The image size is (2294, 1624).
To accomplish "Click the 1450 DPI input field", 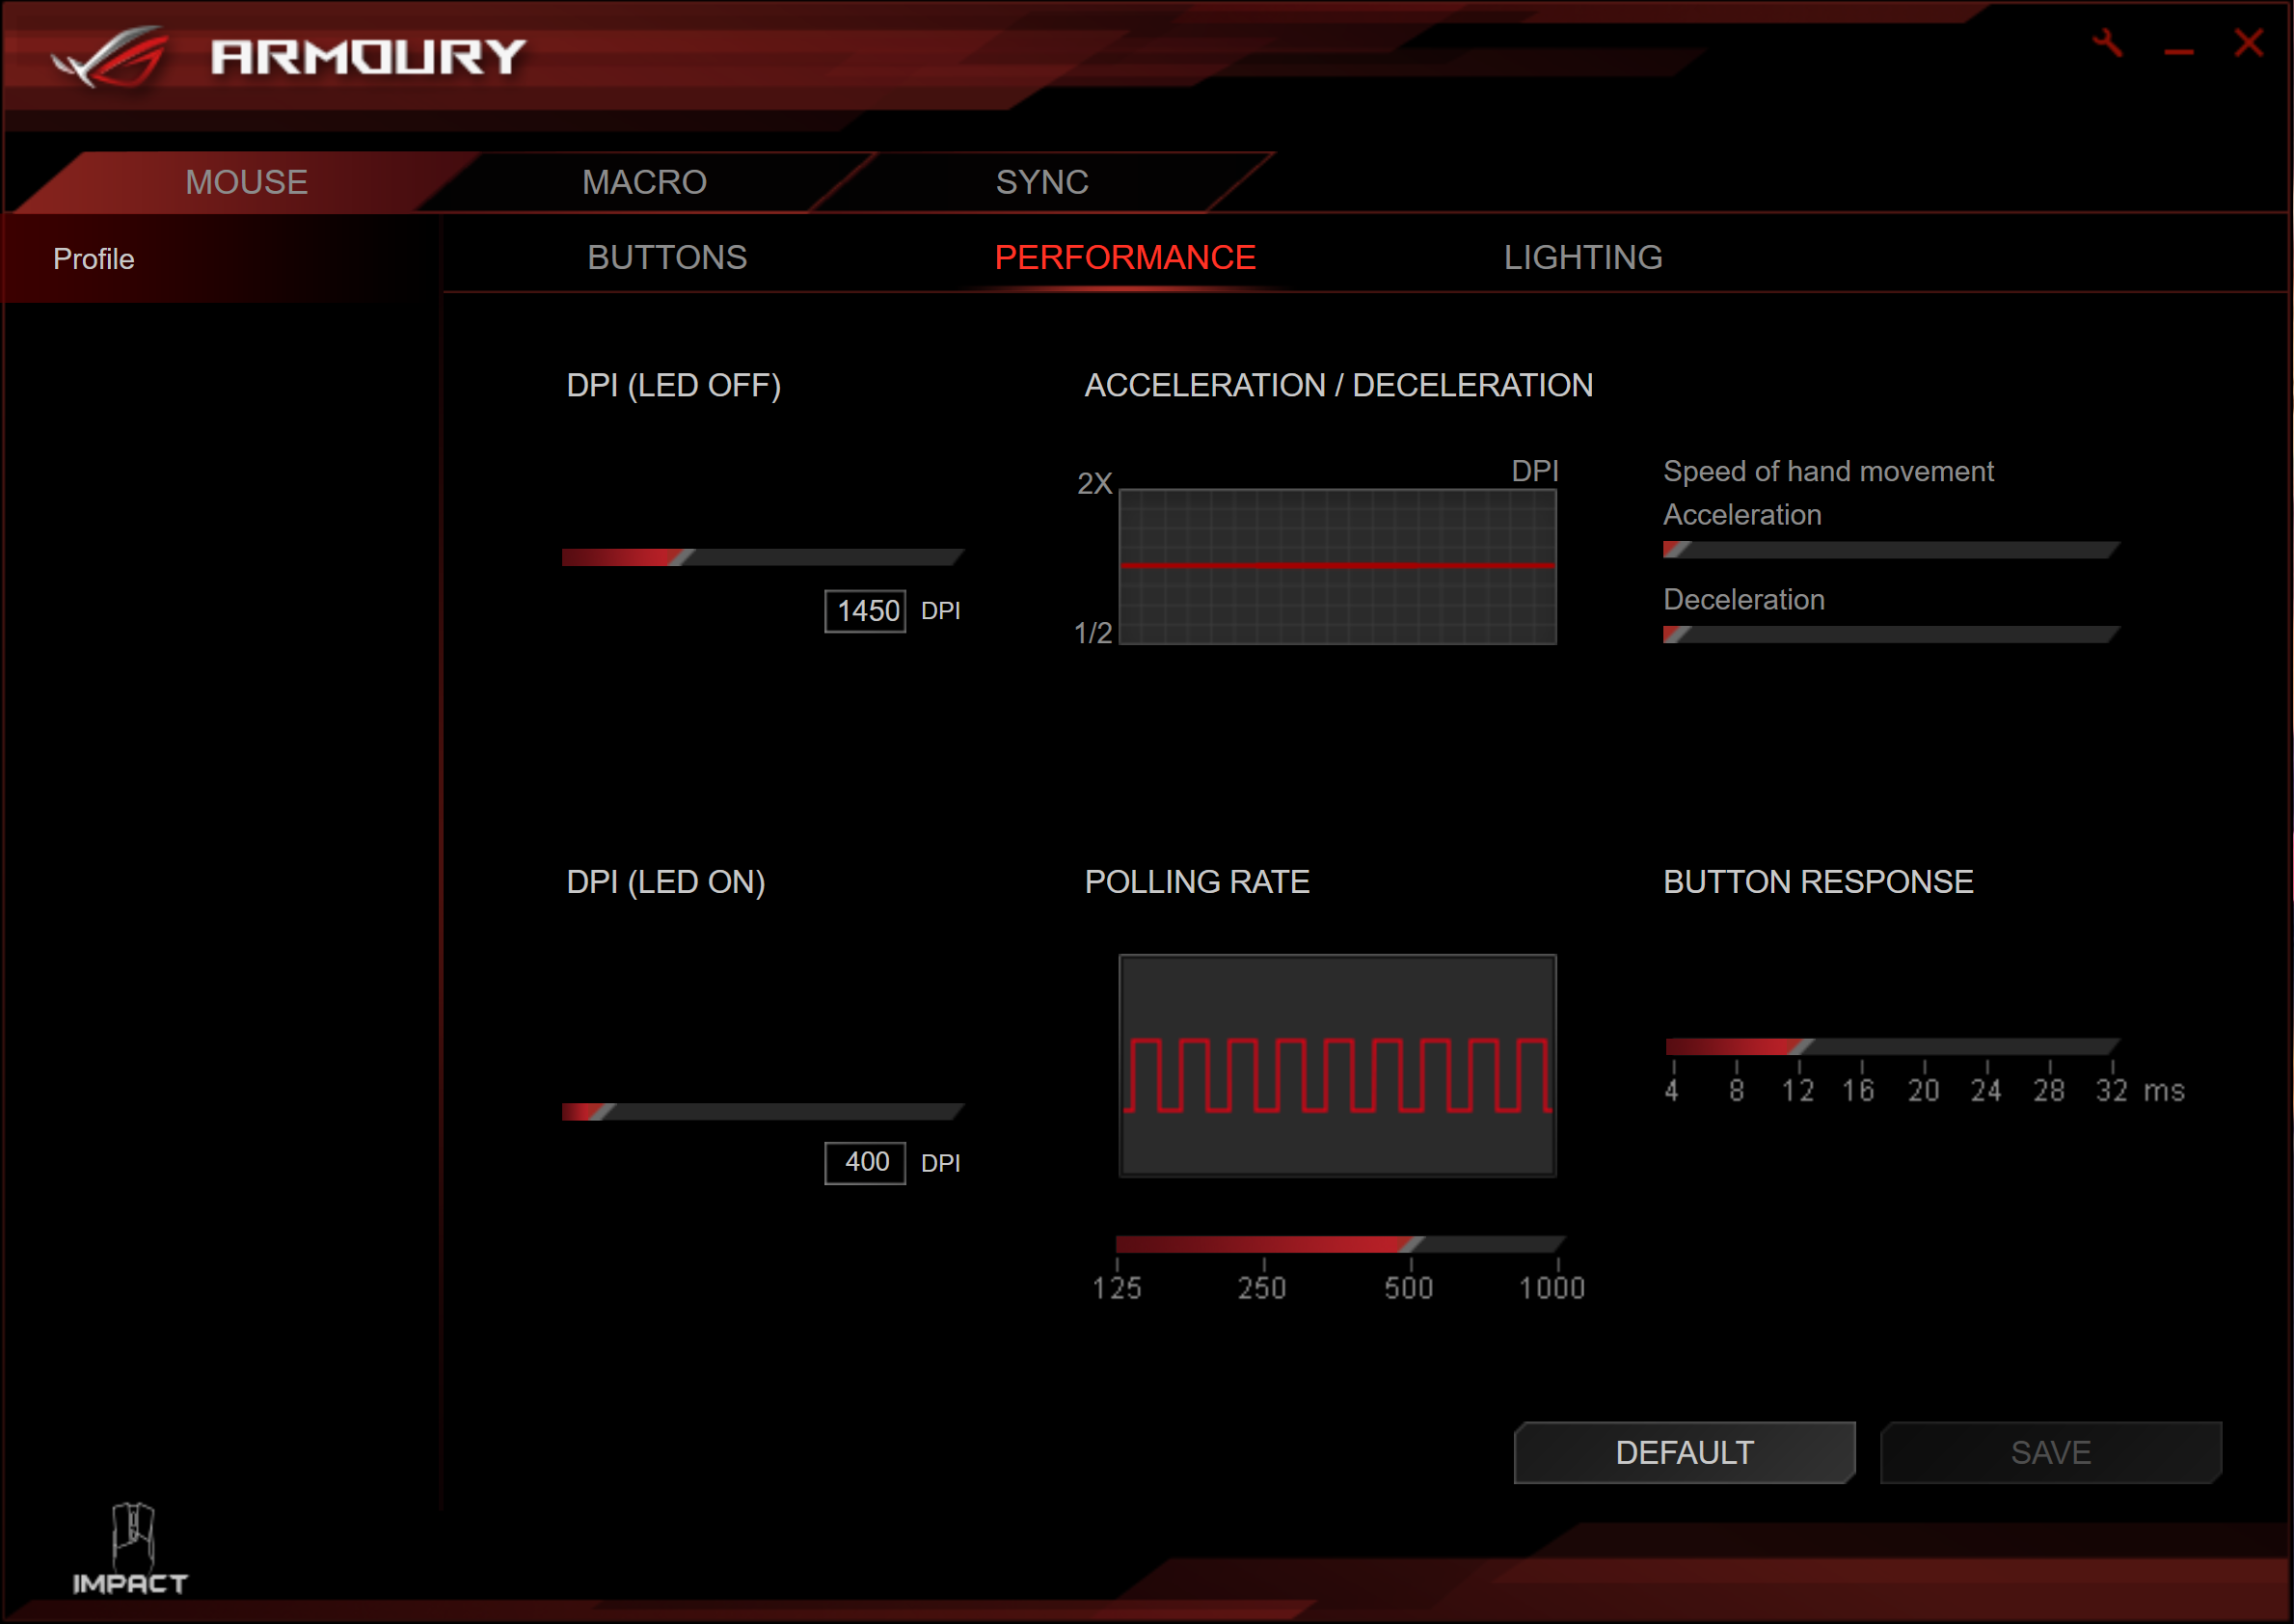I will 865,611.
